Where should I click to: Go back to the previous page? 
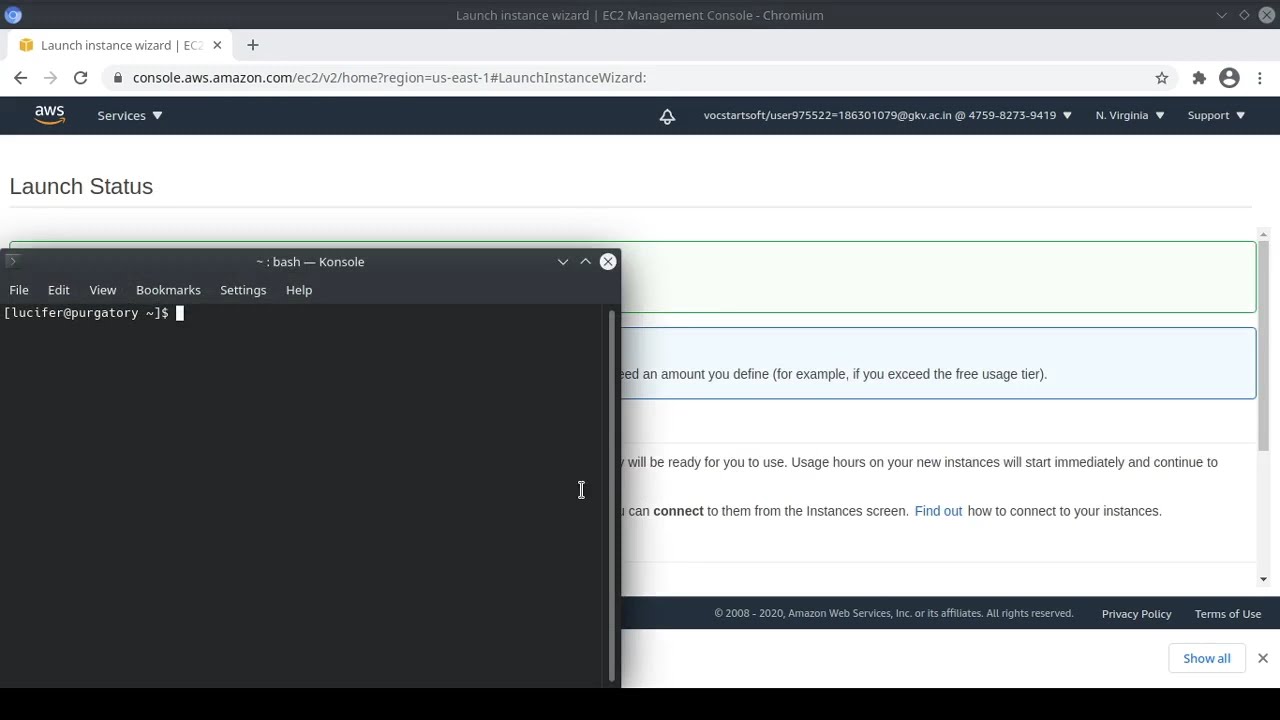(20, 78)
